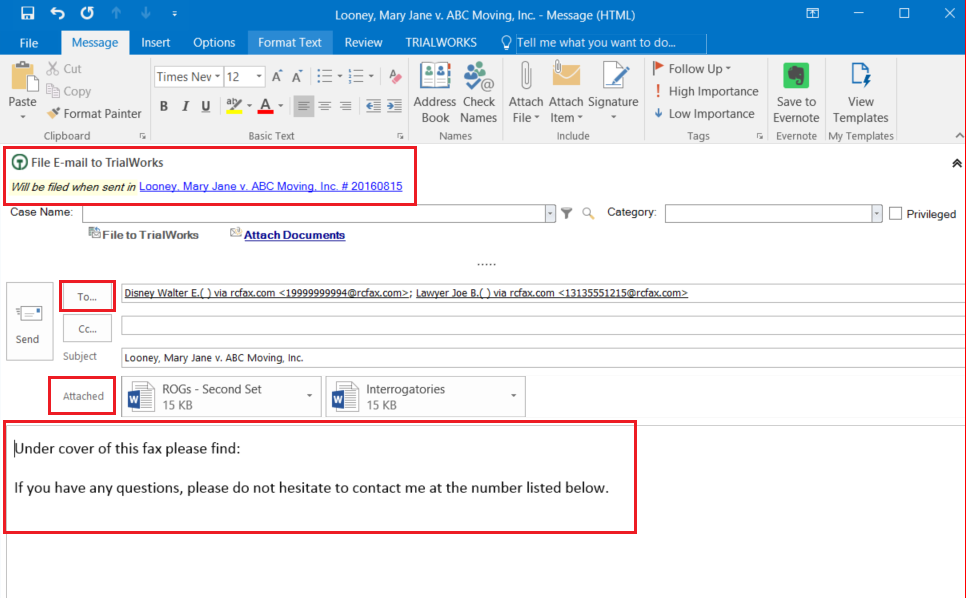Switch to the Review tab
Image resolution: width=966 pixels, height=598 pixels.
point(363,42)
